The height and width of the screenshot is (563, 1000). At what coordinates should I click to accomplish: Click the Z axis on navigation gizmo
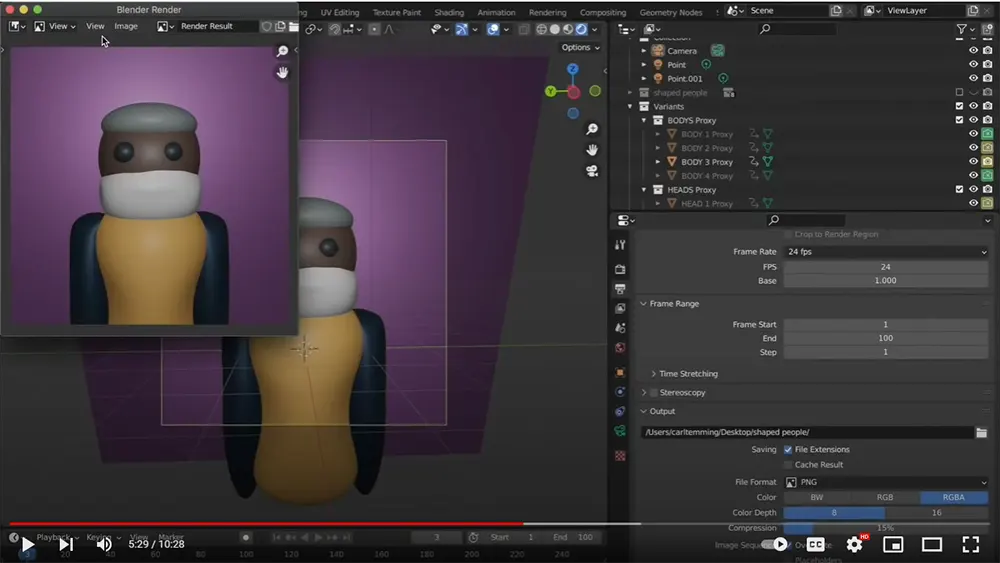[x=573, y=69]
